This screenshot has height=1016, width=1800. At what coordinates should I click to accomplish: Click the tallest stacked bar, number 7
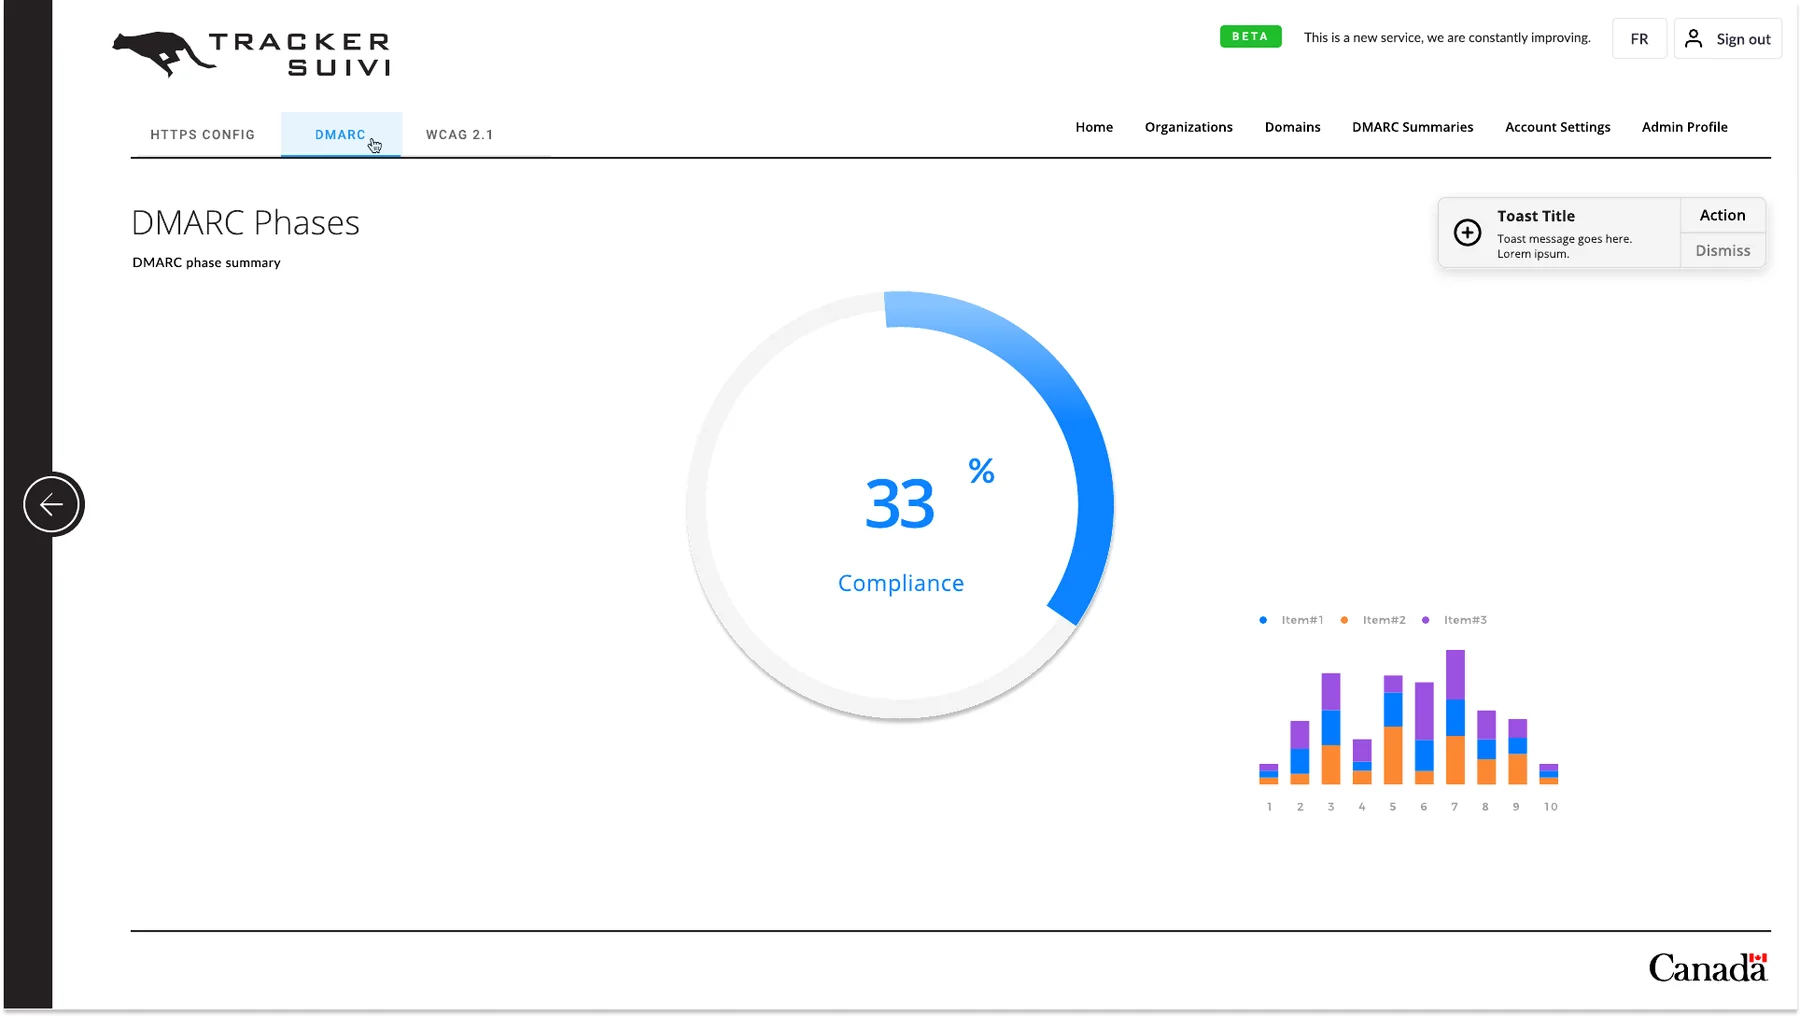1455,717
